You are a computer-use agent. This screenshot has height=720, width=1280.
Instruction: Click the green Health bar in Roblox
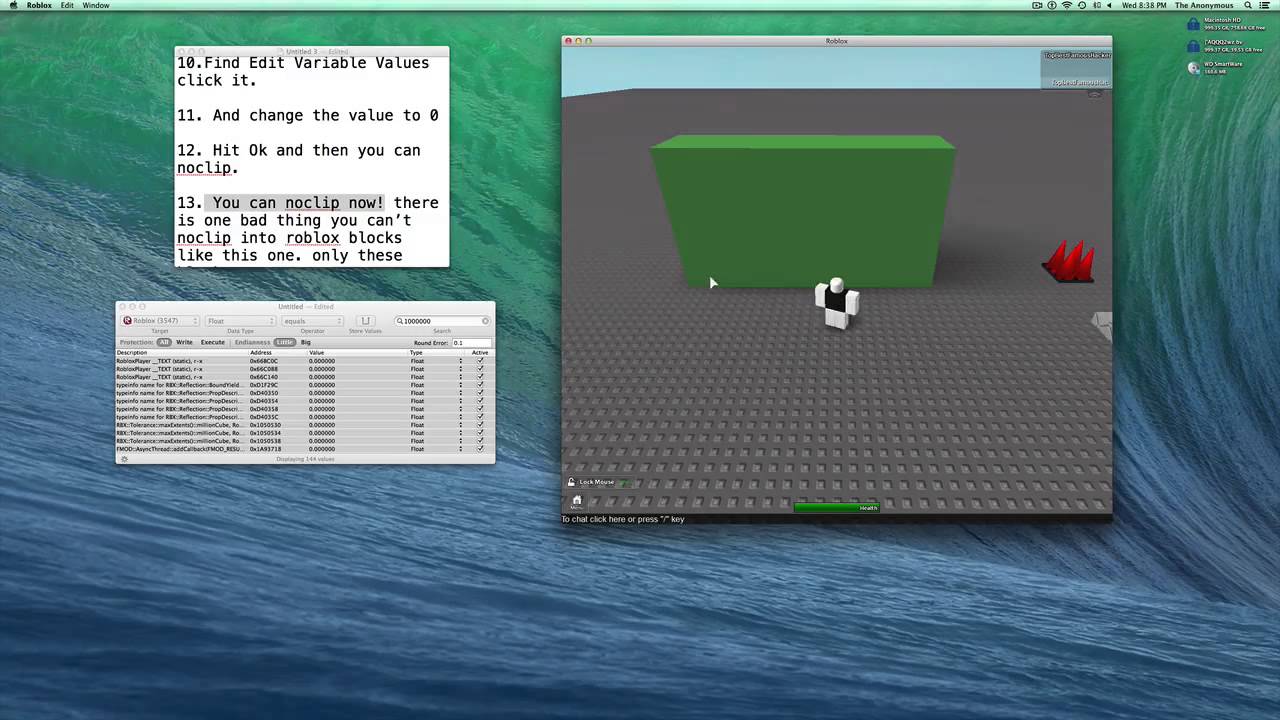click(x=836, y=508)
